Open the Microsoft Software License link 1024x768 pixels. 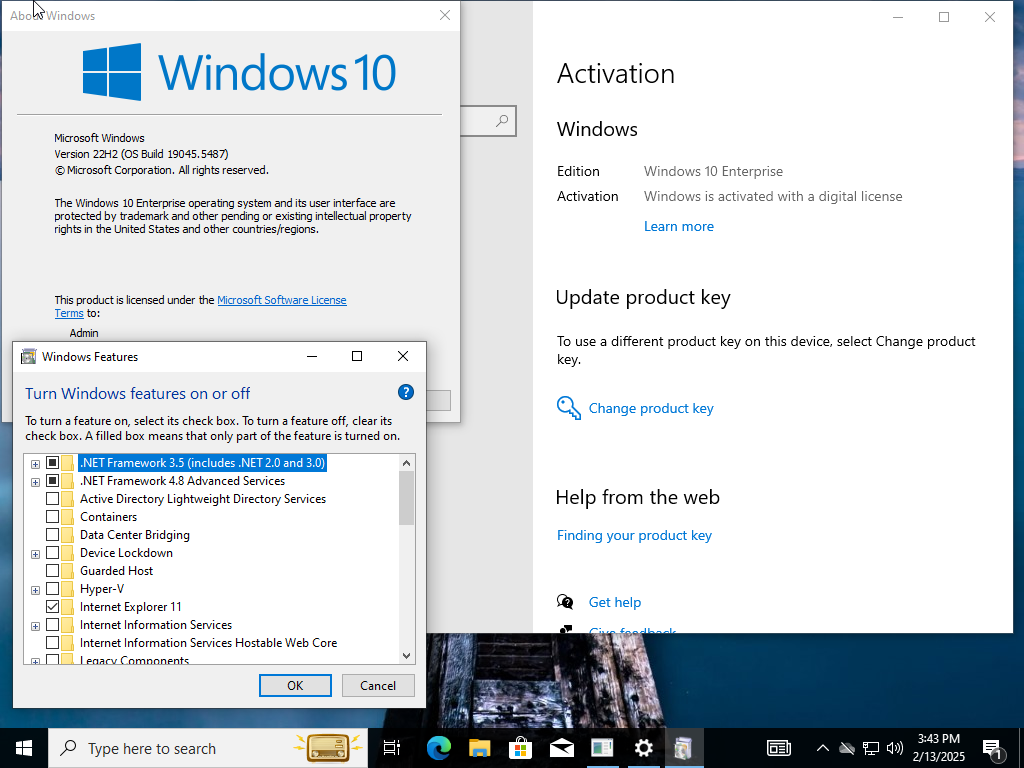click(x=281, y=300)
